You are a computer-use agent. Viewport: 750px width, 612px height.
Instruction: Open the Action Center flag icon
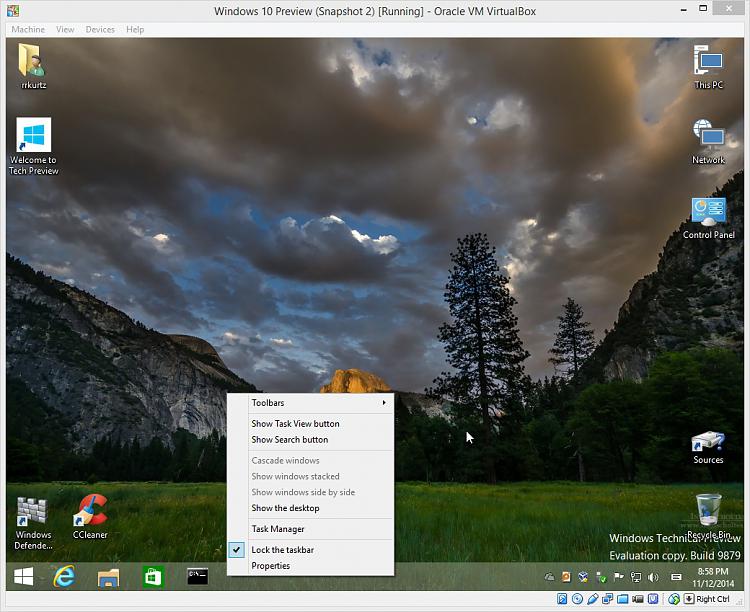pyautogui.click(x=618, y=577)
